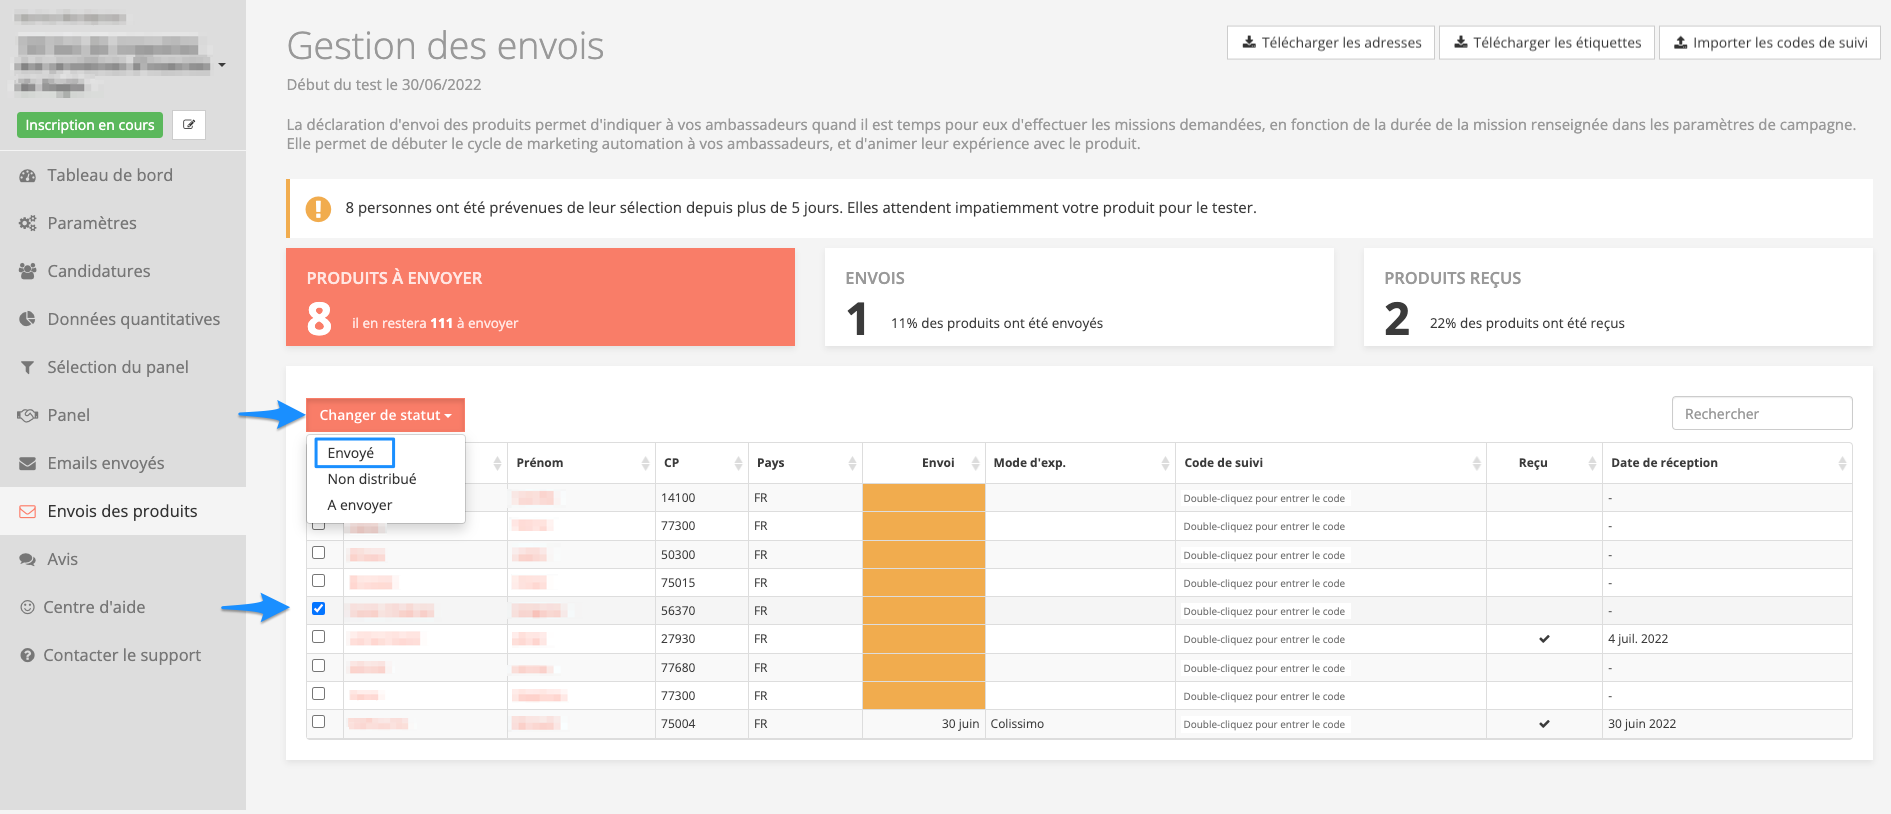Image resolution: width=1891 pixels, height=814 pixels.
Task: Go to Candidatures in the sidebar
Action: [98, 271]
